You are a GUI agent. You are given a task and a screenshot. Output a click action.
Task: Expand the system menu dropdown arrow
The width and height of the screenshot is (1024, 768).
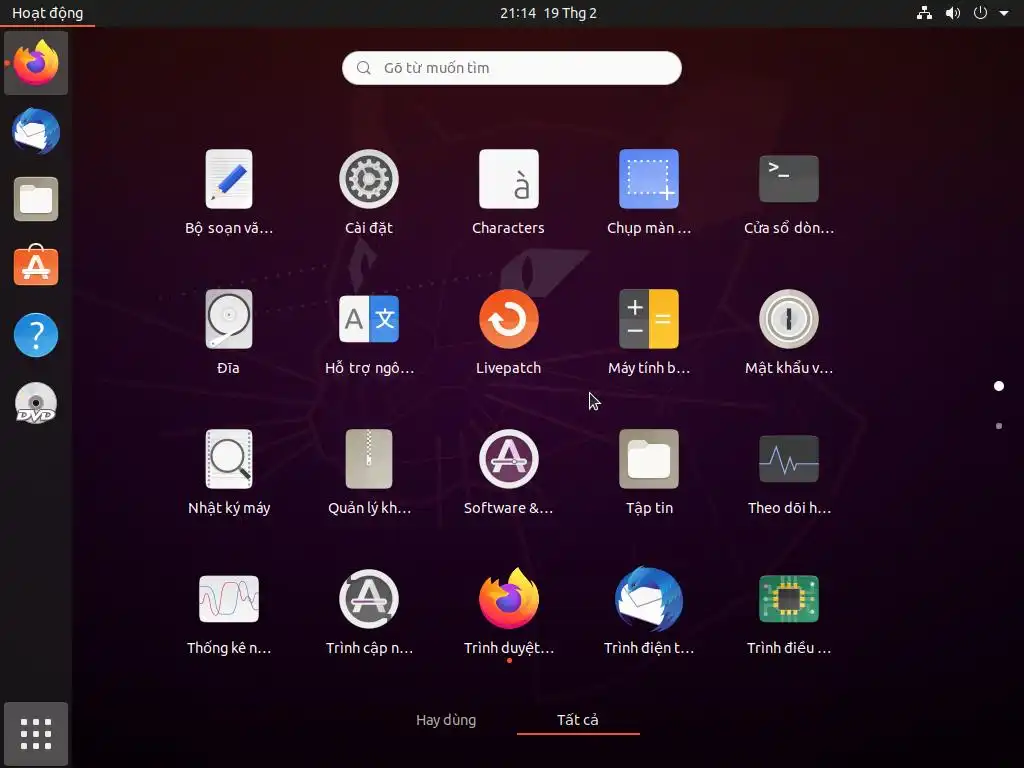click(1004, 13)
